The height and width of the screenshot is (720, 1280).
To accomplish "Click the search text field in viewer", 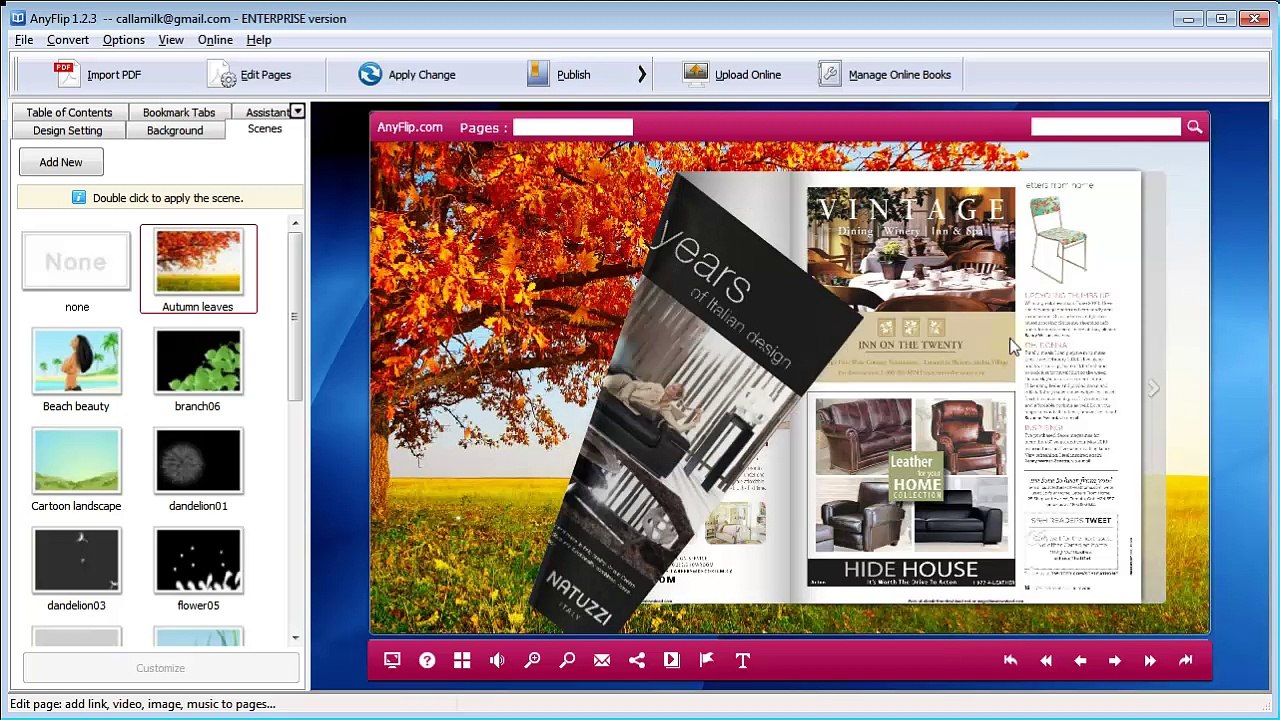I will pyautogui.click(x=1106, y=127).
